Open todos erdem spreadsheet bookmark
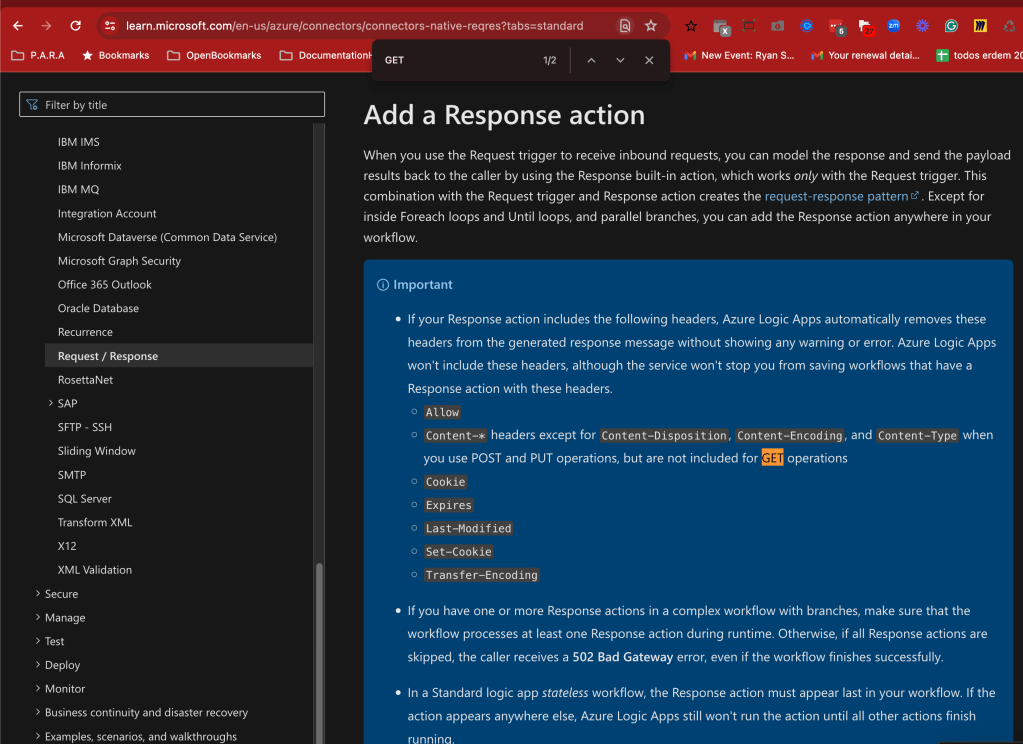Image resolution: width=1023 pixels, height=744 pixels. (979, 55)
